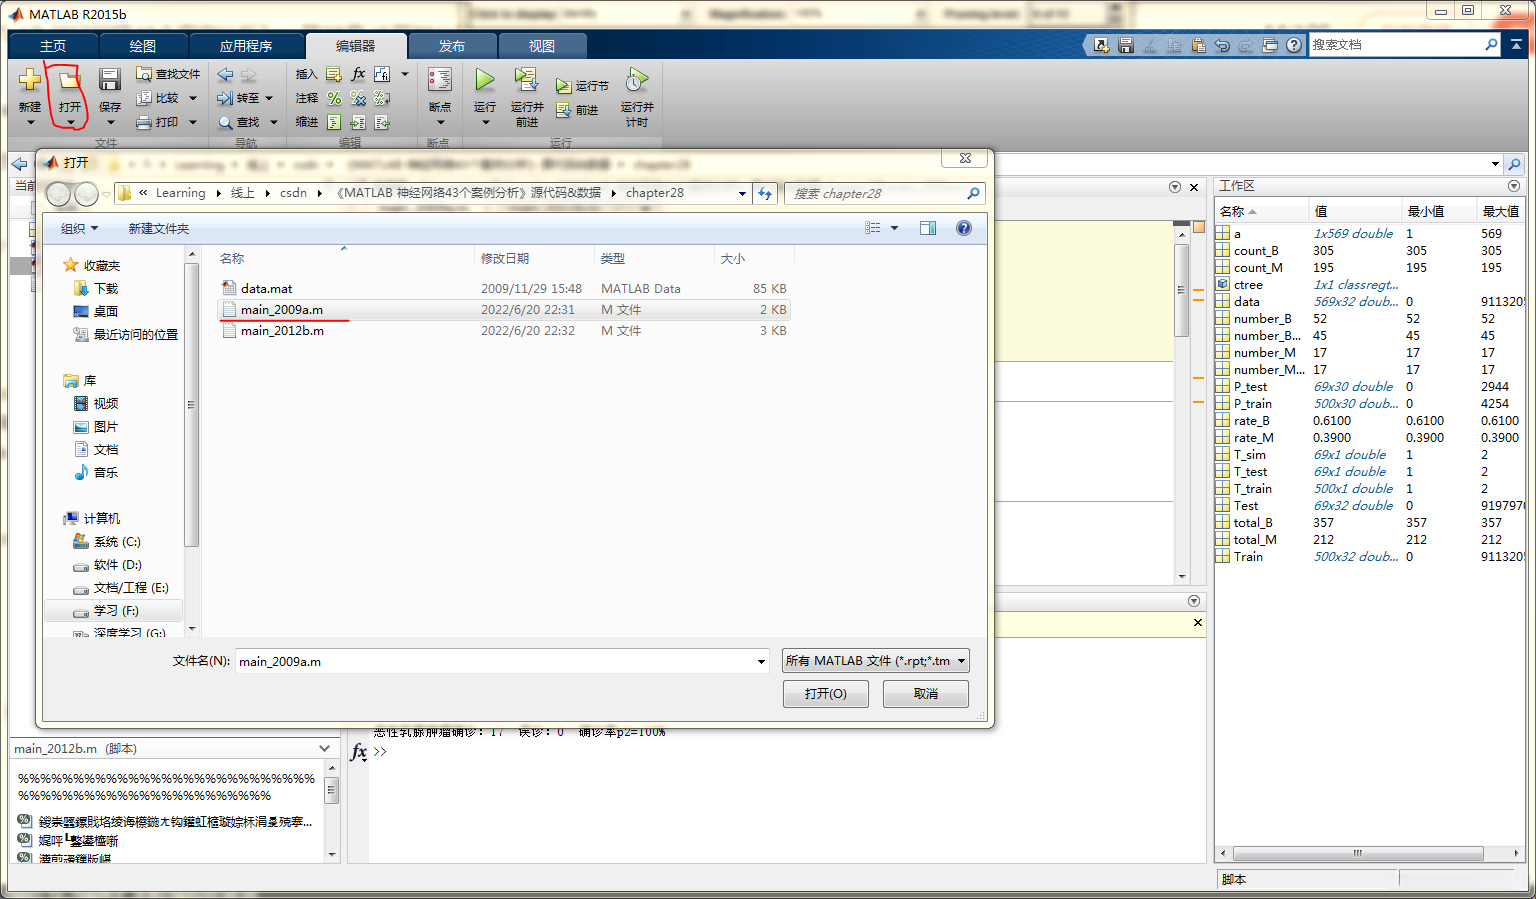This screenshot has width=1536, height=899.
Task: Select 桌面 (Desktop) in sidebar
Action: click(x=97, y=311)
